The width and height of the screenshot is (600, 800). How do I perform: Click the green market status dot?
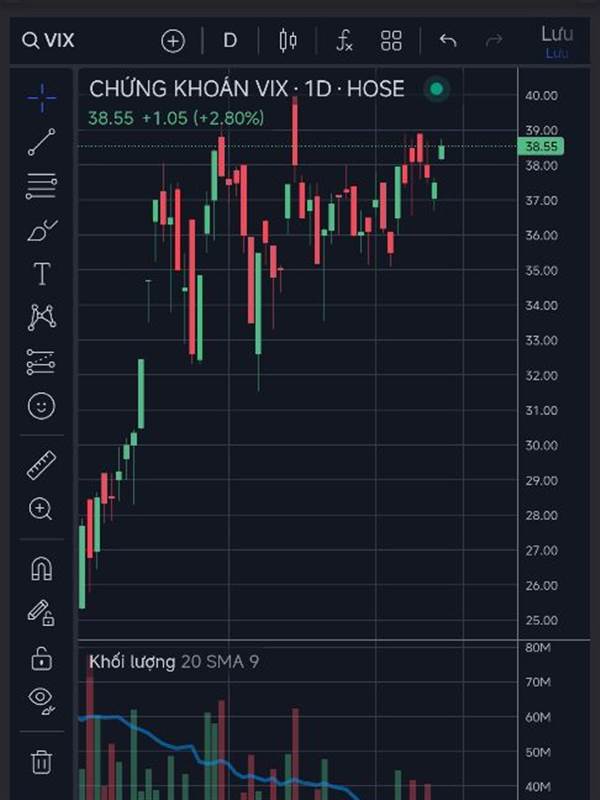pyautogui.click(x=436, y=89)
